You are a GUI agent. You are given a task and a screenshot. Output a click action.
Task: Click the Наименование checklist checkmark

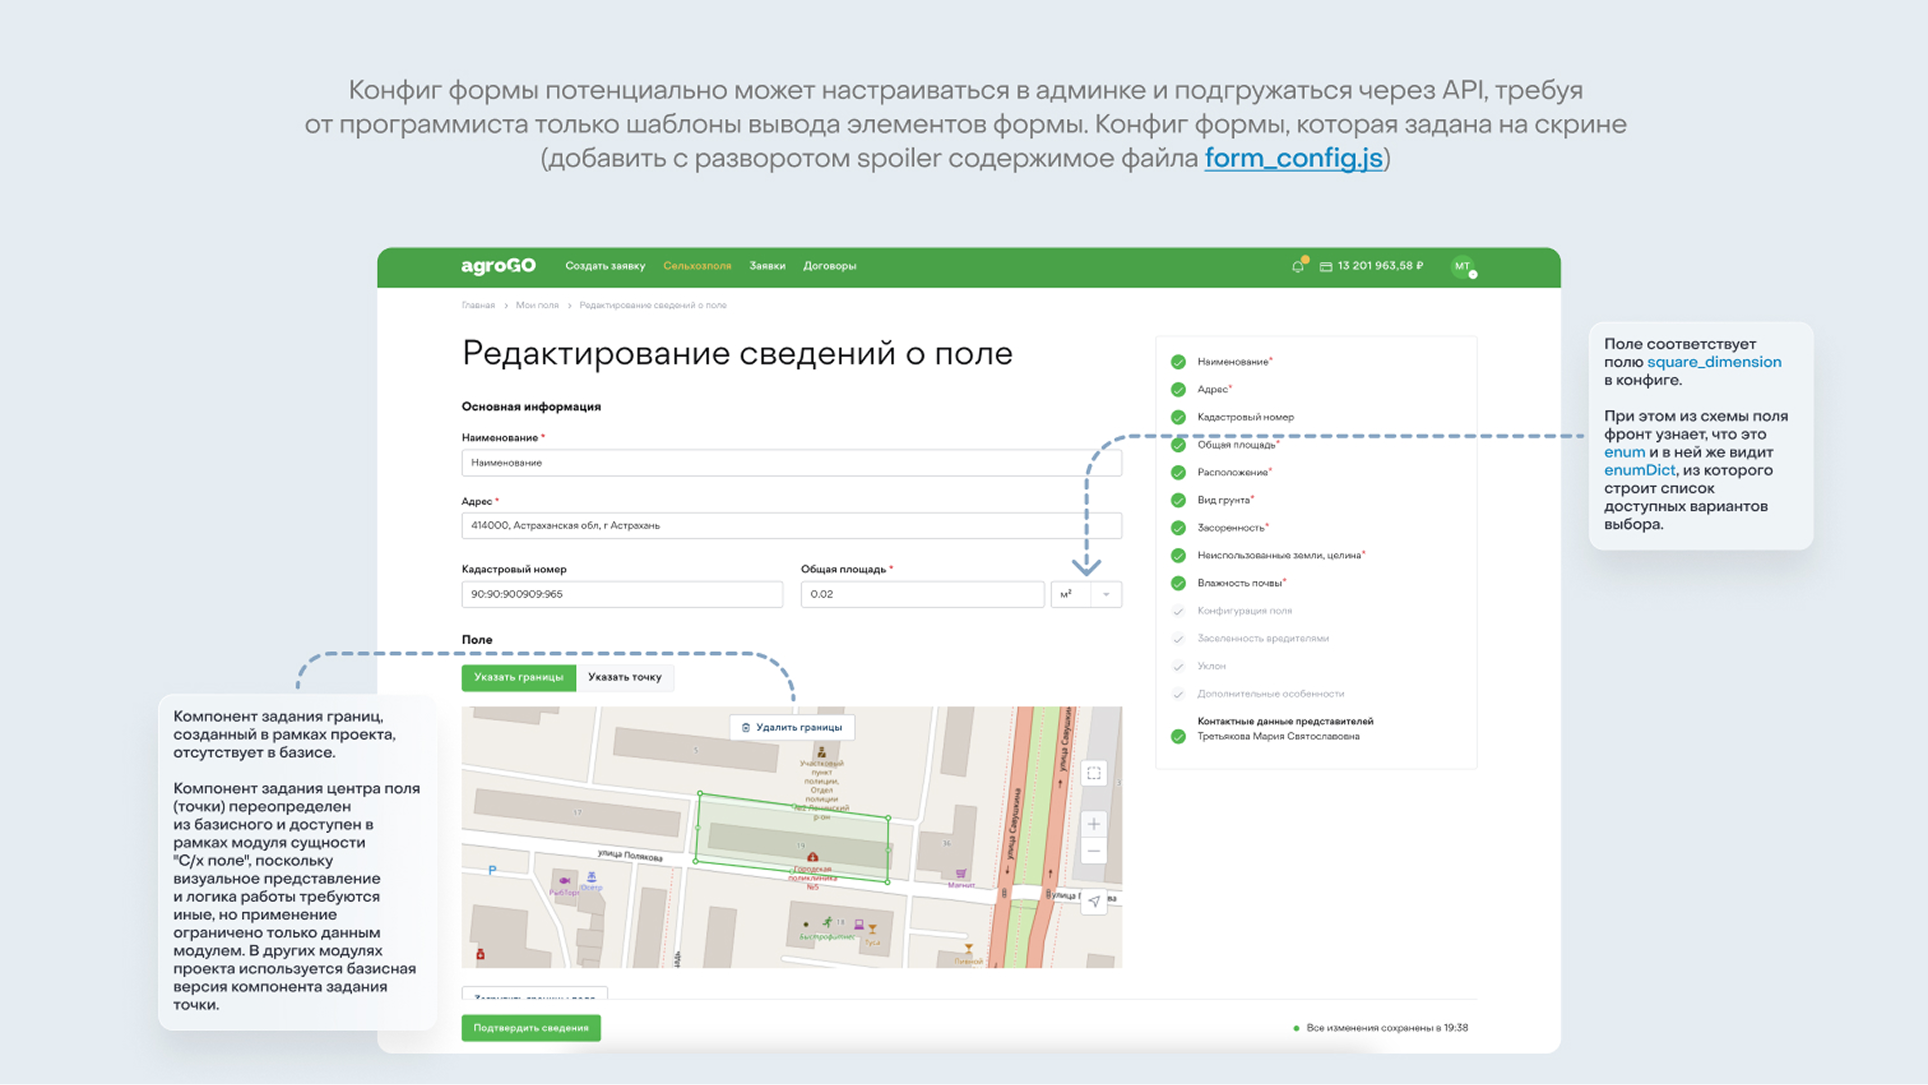click(x=1178, y=362)
